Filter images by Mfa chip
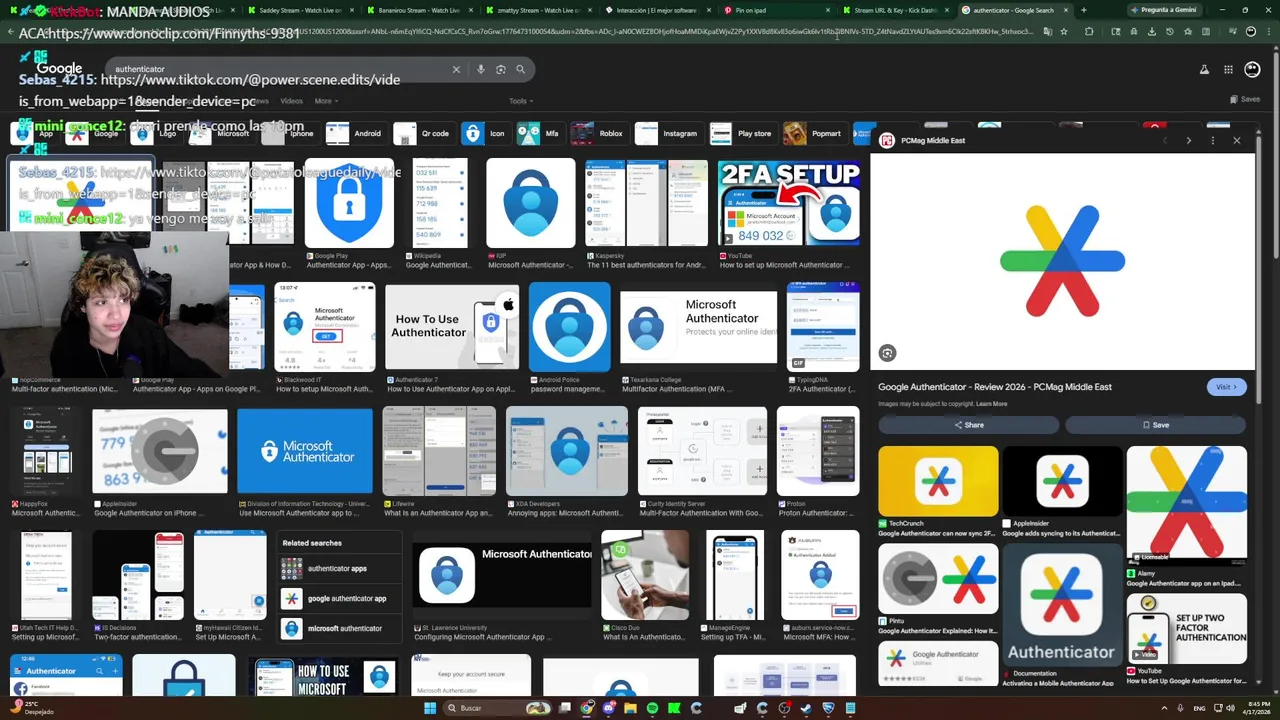Screen dimensions: 1280x720 click(x=540, y=133)
